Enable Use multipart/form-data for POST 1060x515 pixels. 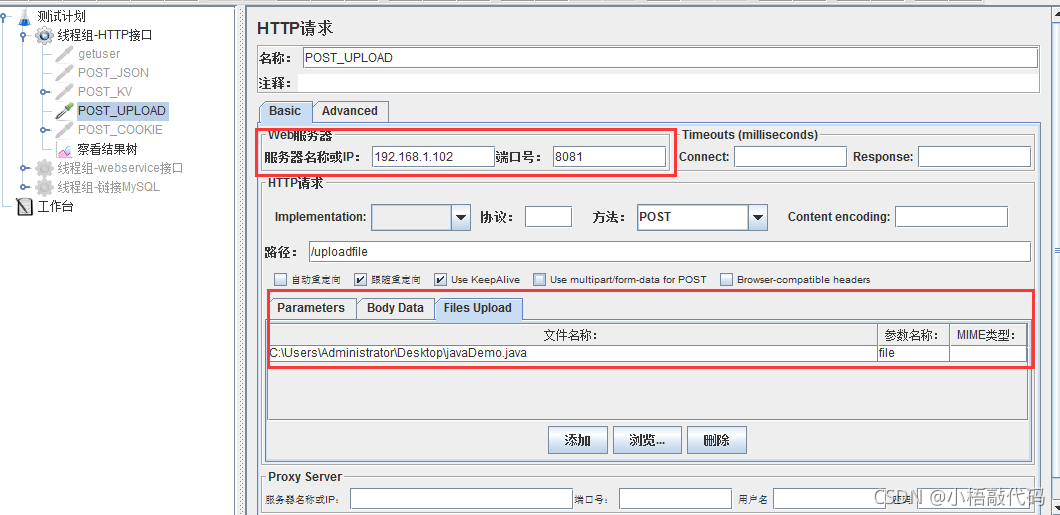click(539, 279)
